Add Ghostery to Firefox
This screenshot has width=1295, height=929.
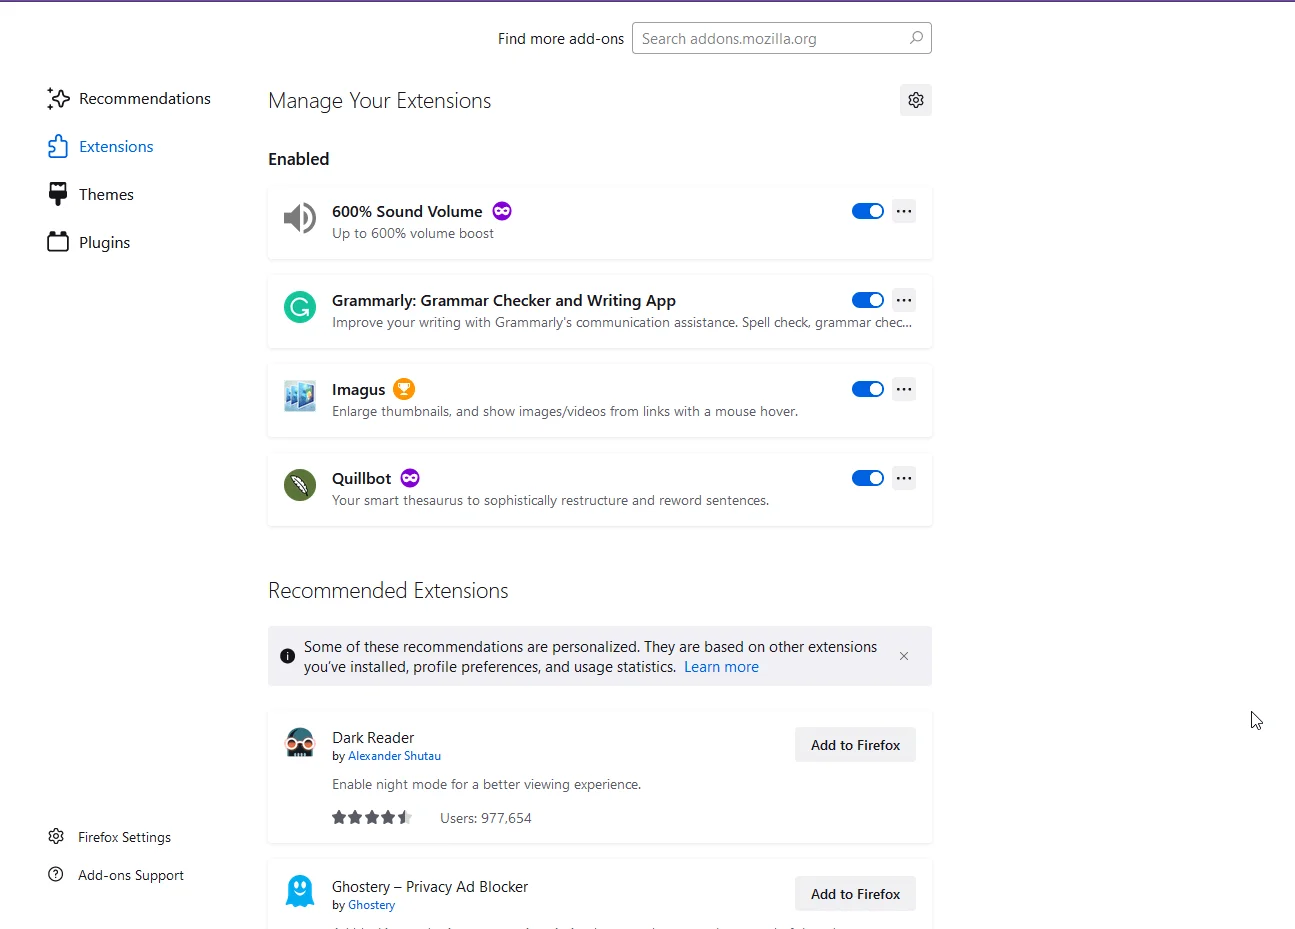855,894
